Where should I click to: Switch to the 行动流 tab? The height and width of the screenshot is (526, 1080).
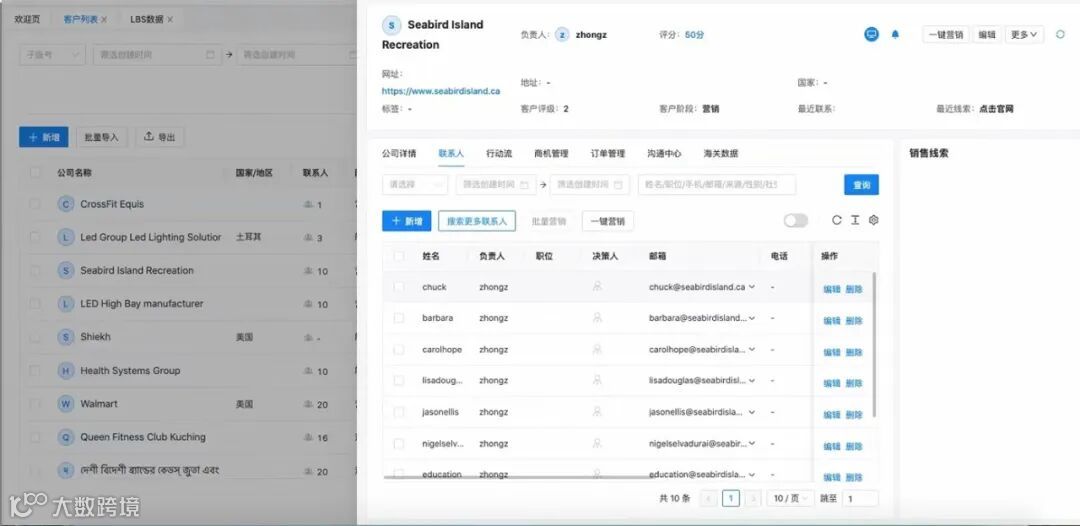[x=499, y=154]
